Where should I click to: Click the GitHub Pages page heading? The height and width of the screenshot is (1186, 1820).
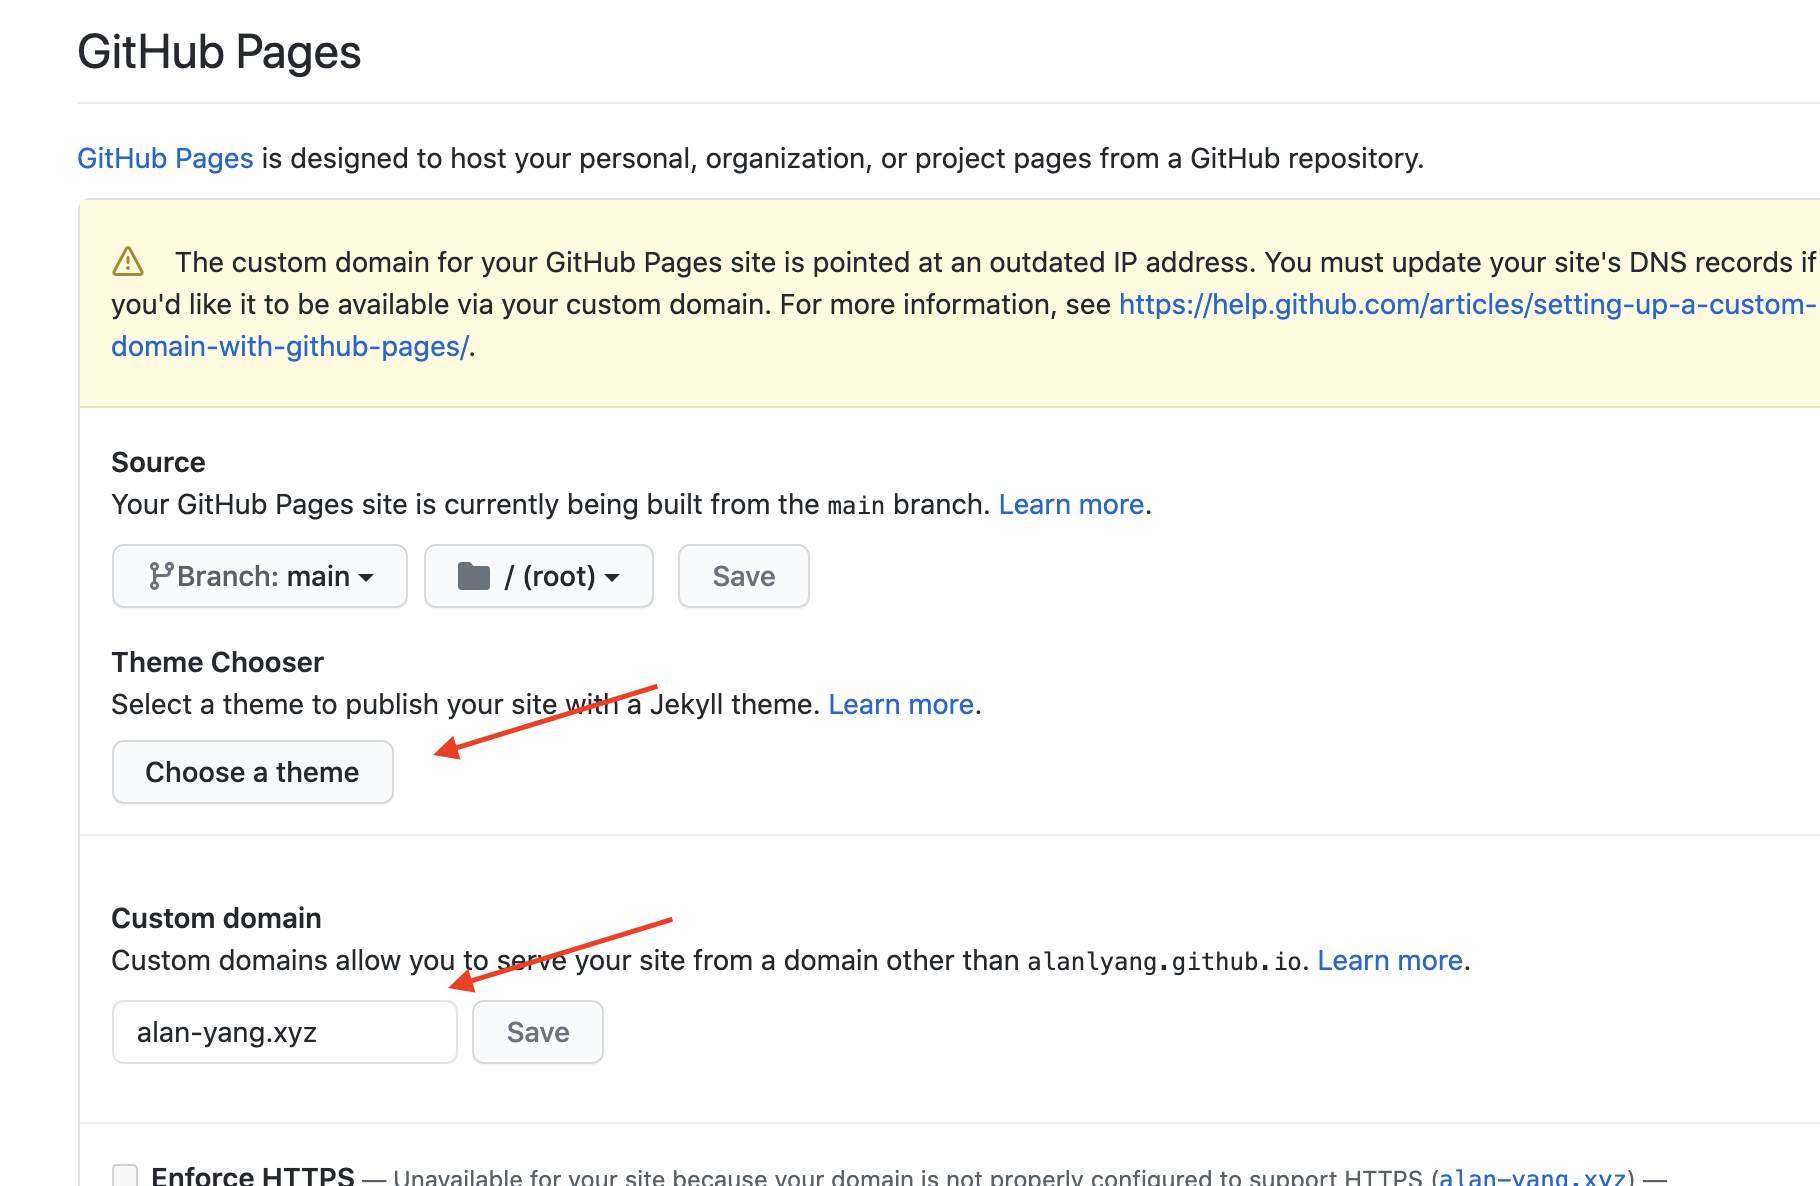[219, 52]
